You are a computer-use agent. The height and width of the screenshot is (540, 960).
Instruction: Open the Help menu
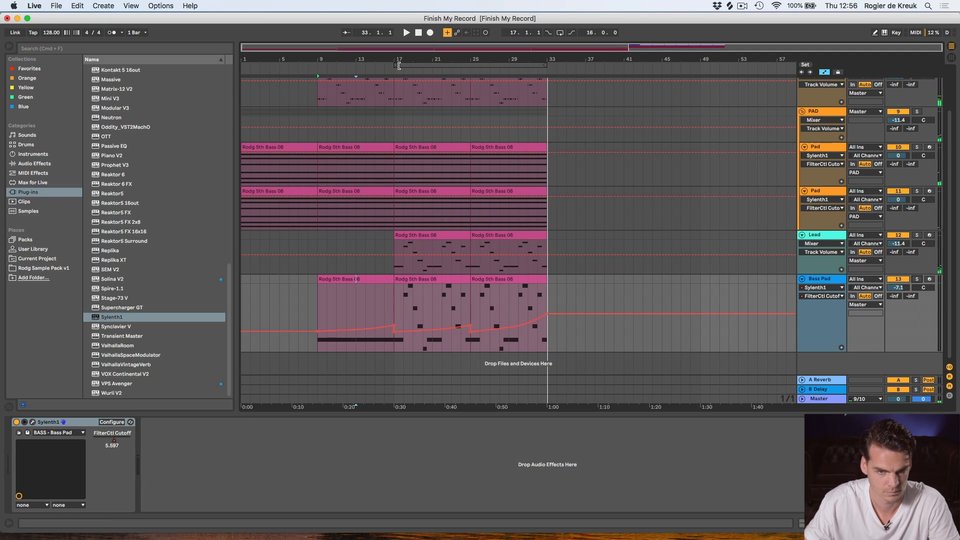[190, 6]
